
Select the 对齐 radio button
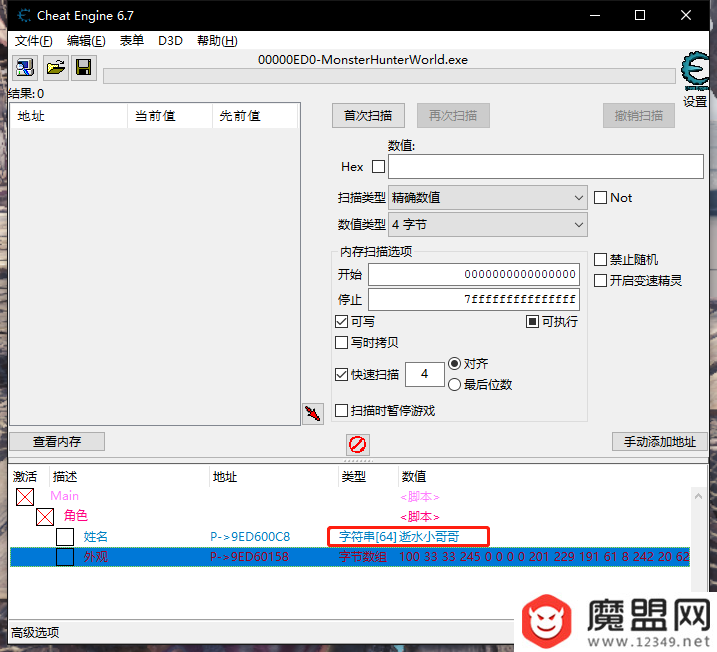[454, 363]
